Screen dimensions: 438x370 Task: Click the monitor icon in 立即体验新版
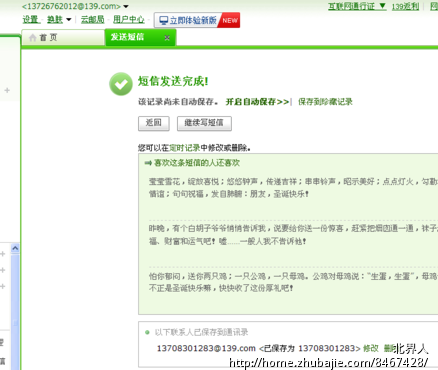(x=163, y=21)
